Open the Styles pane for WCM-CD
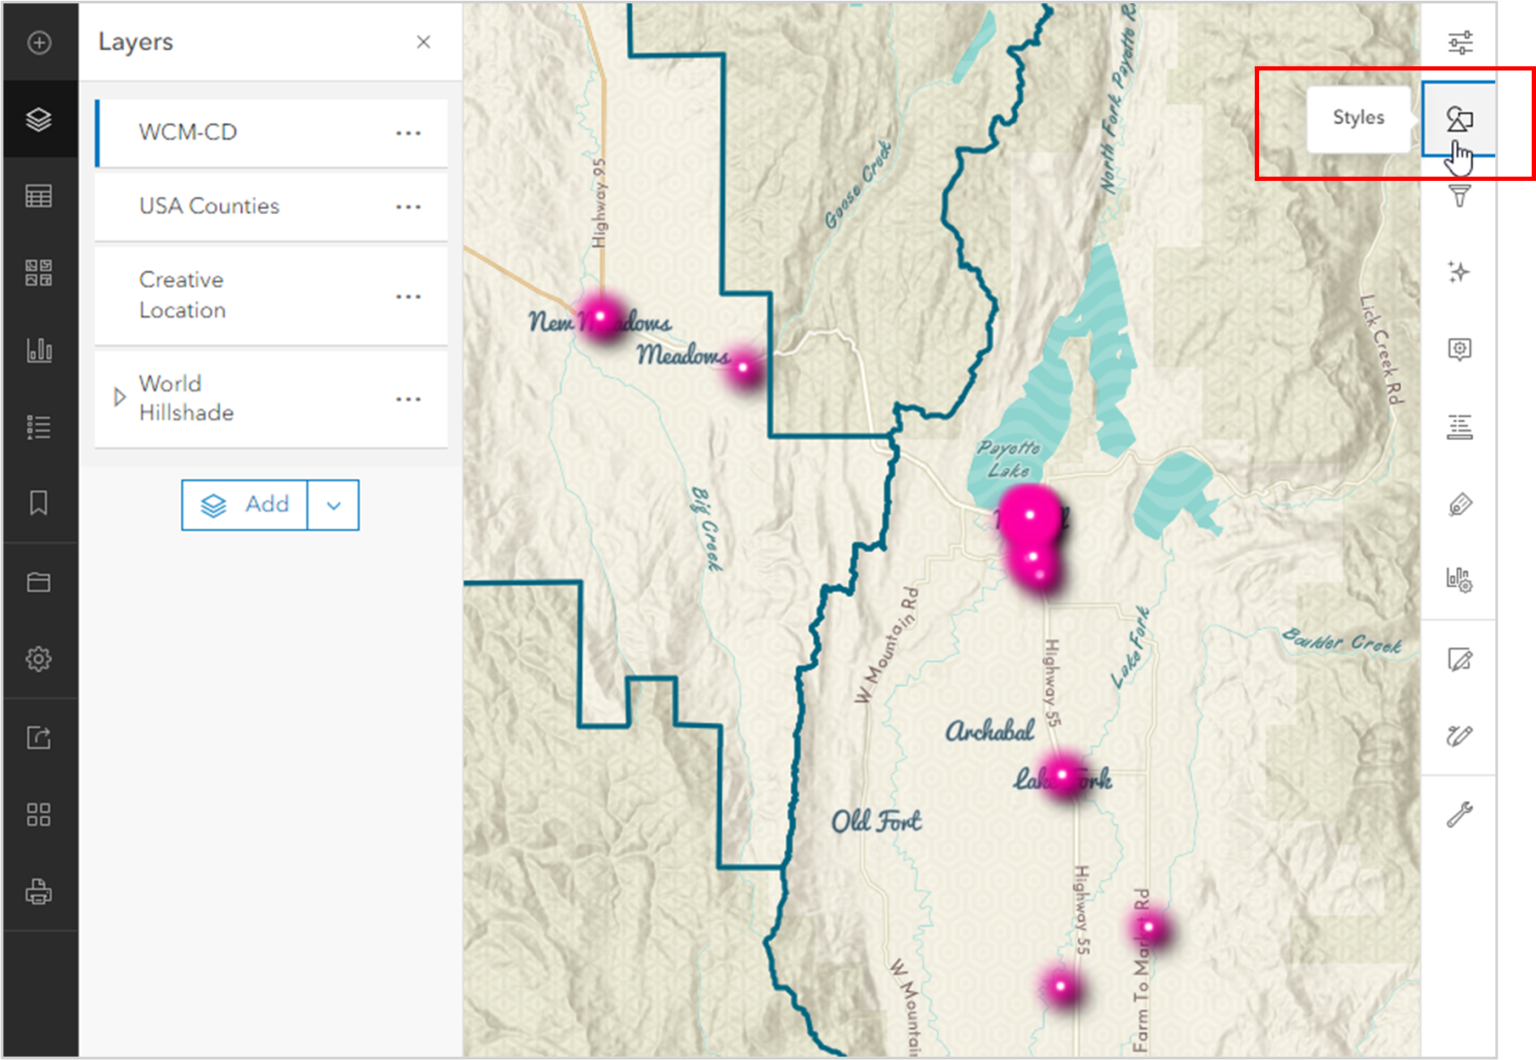The width and height of the screenshot is (1536, 1060). 1459,119
